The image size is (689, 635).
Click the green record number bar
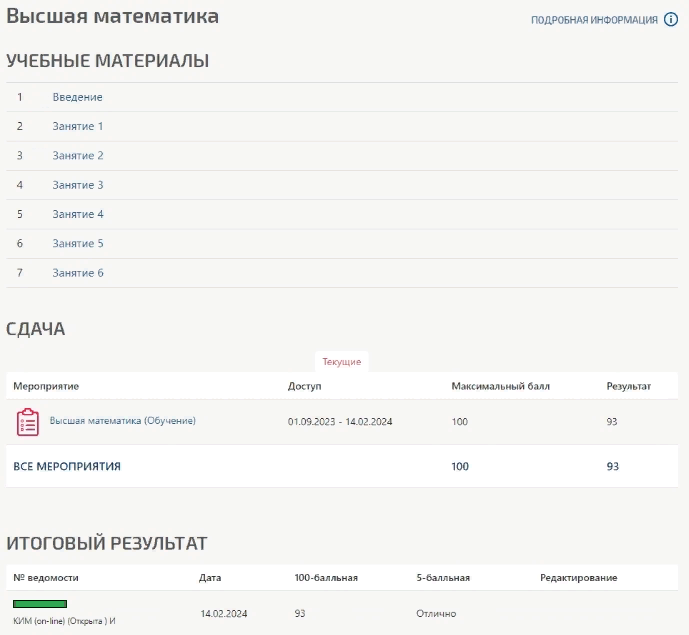point(40,604)
